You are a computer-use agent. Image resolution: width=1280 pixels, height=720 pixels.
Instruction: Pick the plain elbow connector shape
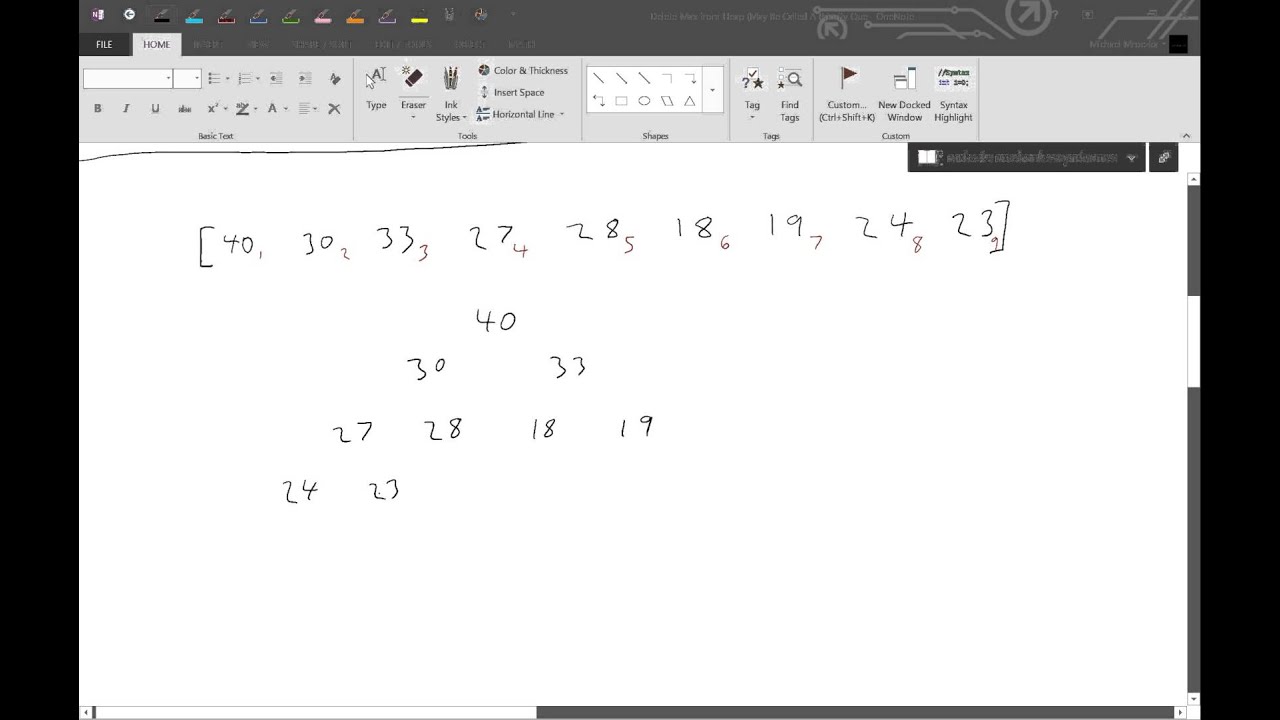click(667, 78)
